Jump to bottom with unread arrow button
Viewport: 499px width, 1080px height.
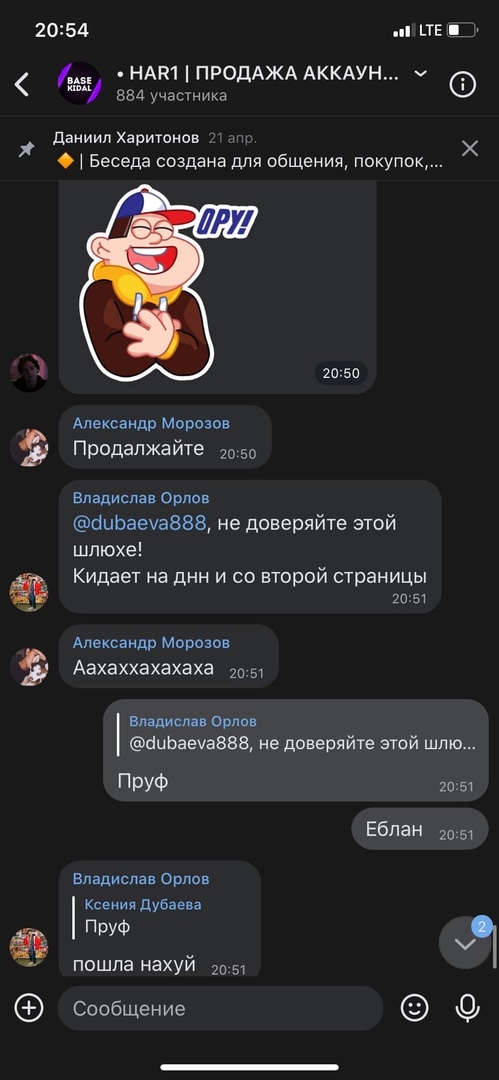coord(465,943)
